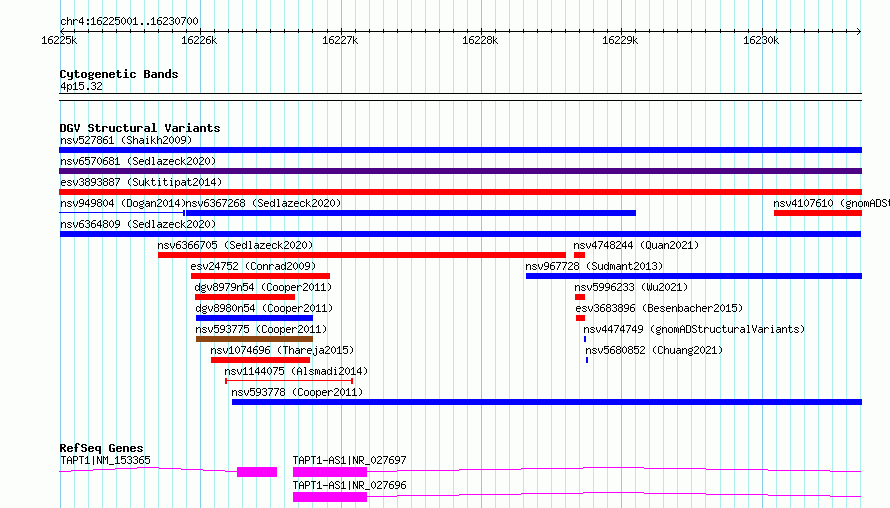Click esv24752 (Conrad2009) variant label

pos(253,266)
